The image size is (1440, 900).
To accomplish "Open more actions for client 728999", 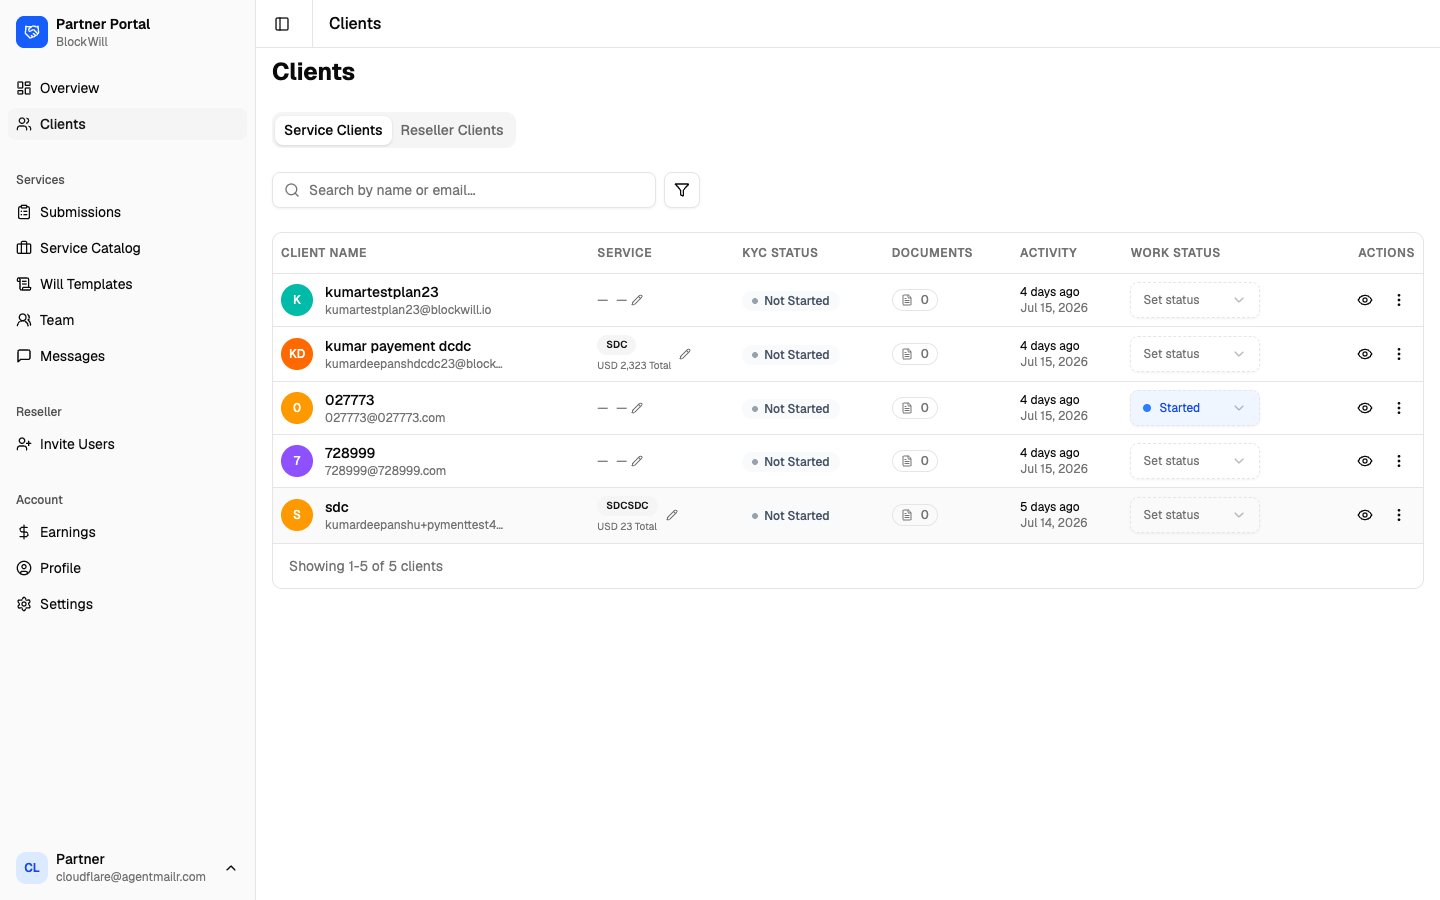I will (1399, 461).
